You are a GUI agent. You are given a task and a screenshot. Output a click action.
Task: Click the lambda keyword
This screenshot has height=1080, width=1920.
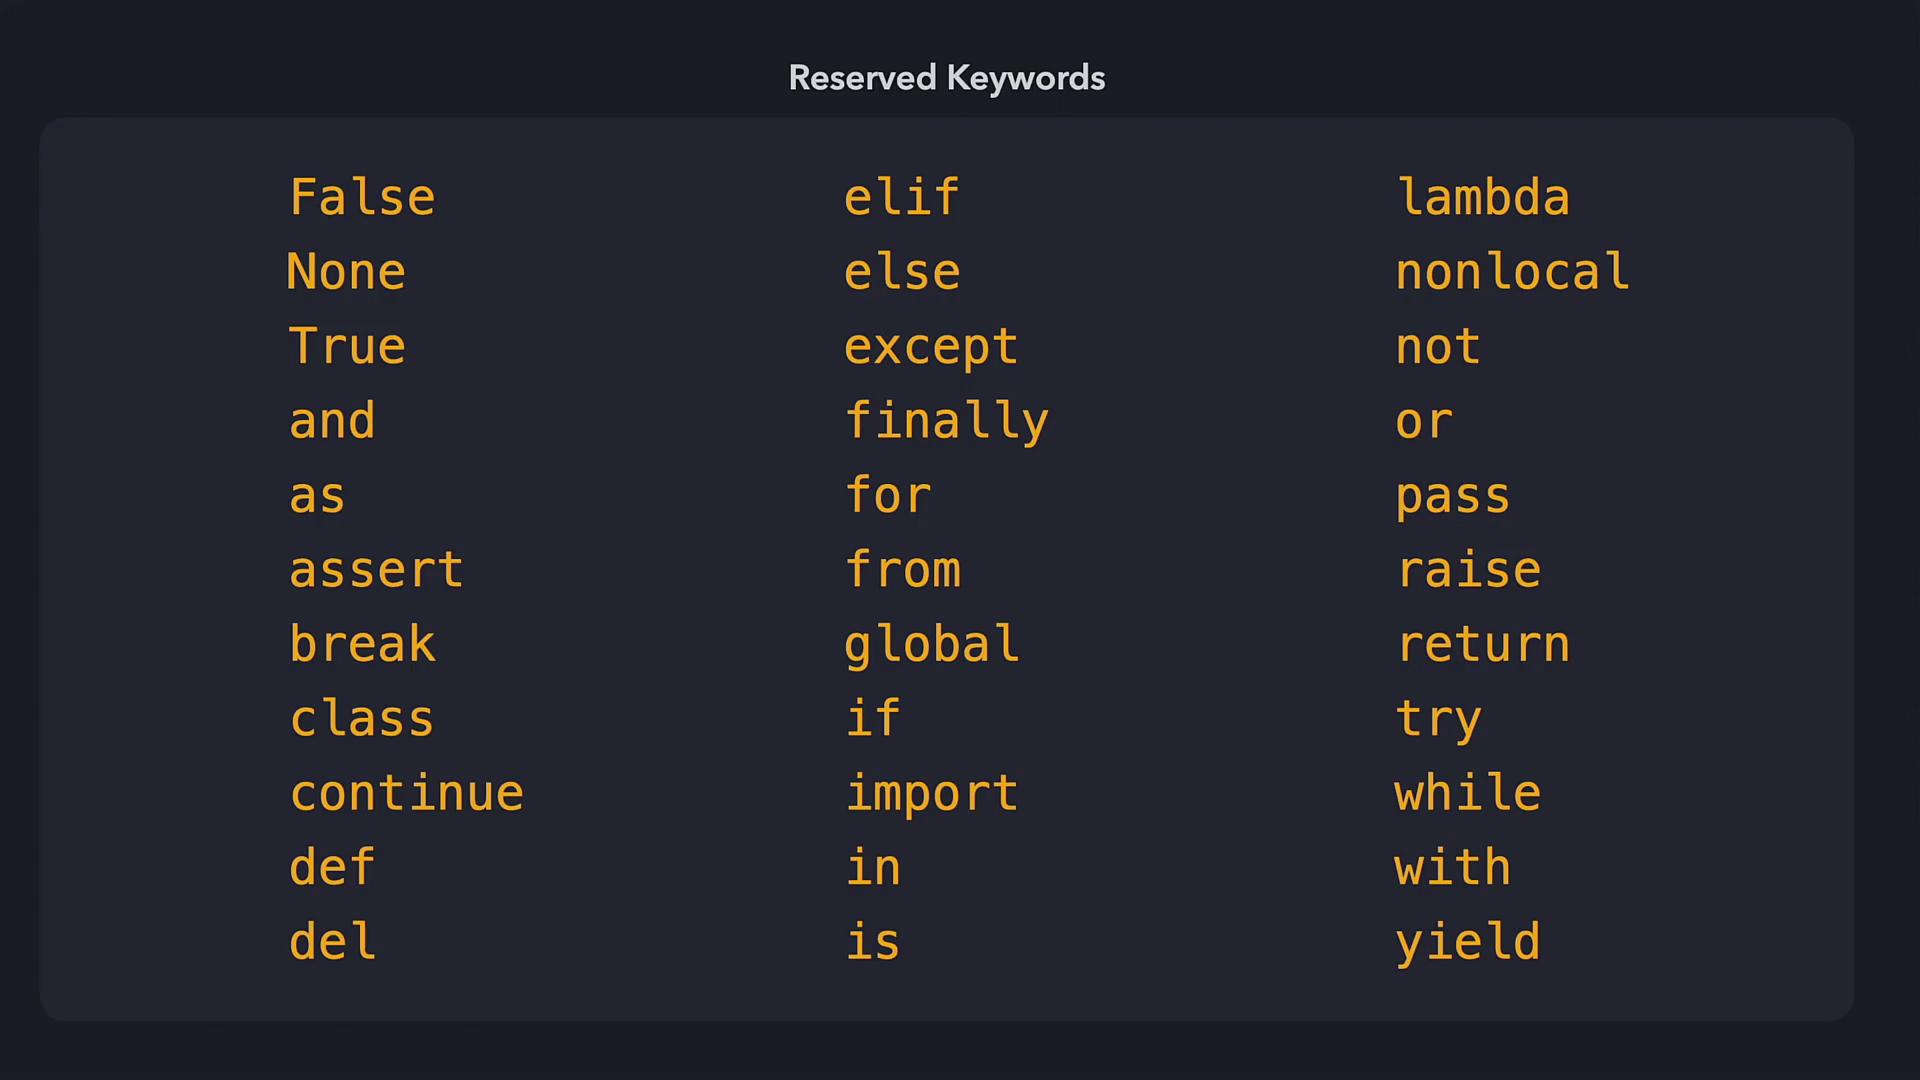tap(1483, 197)
